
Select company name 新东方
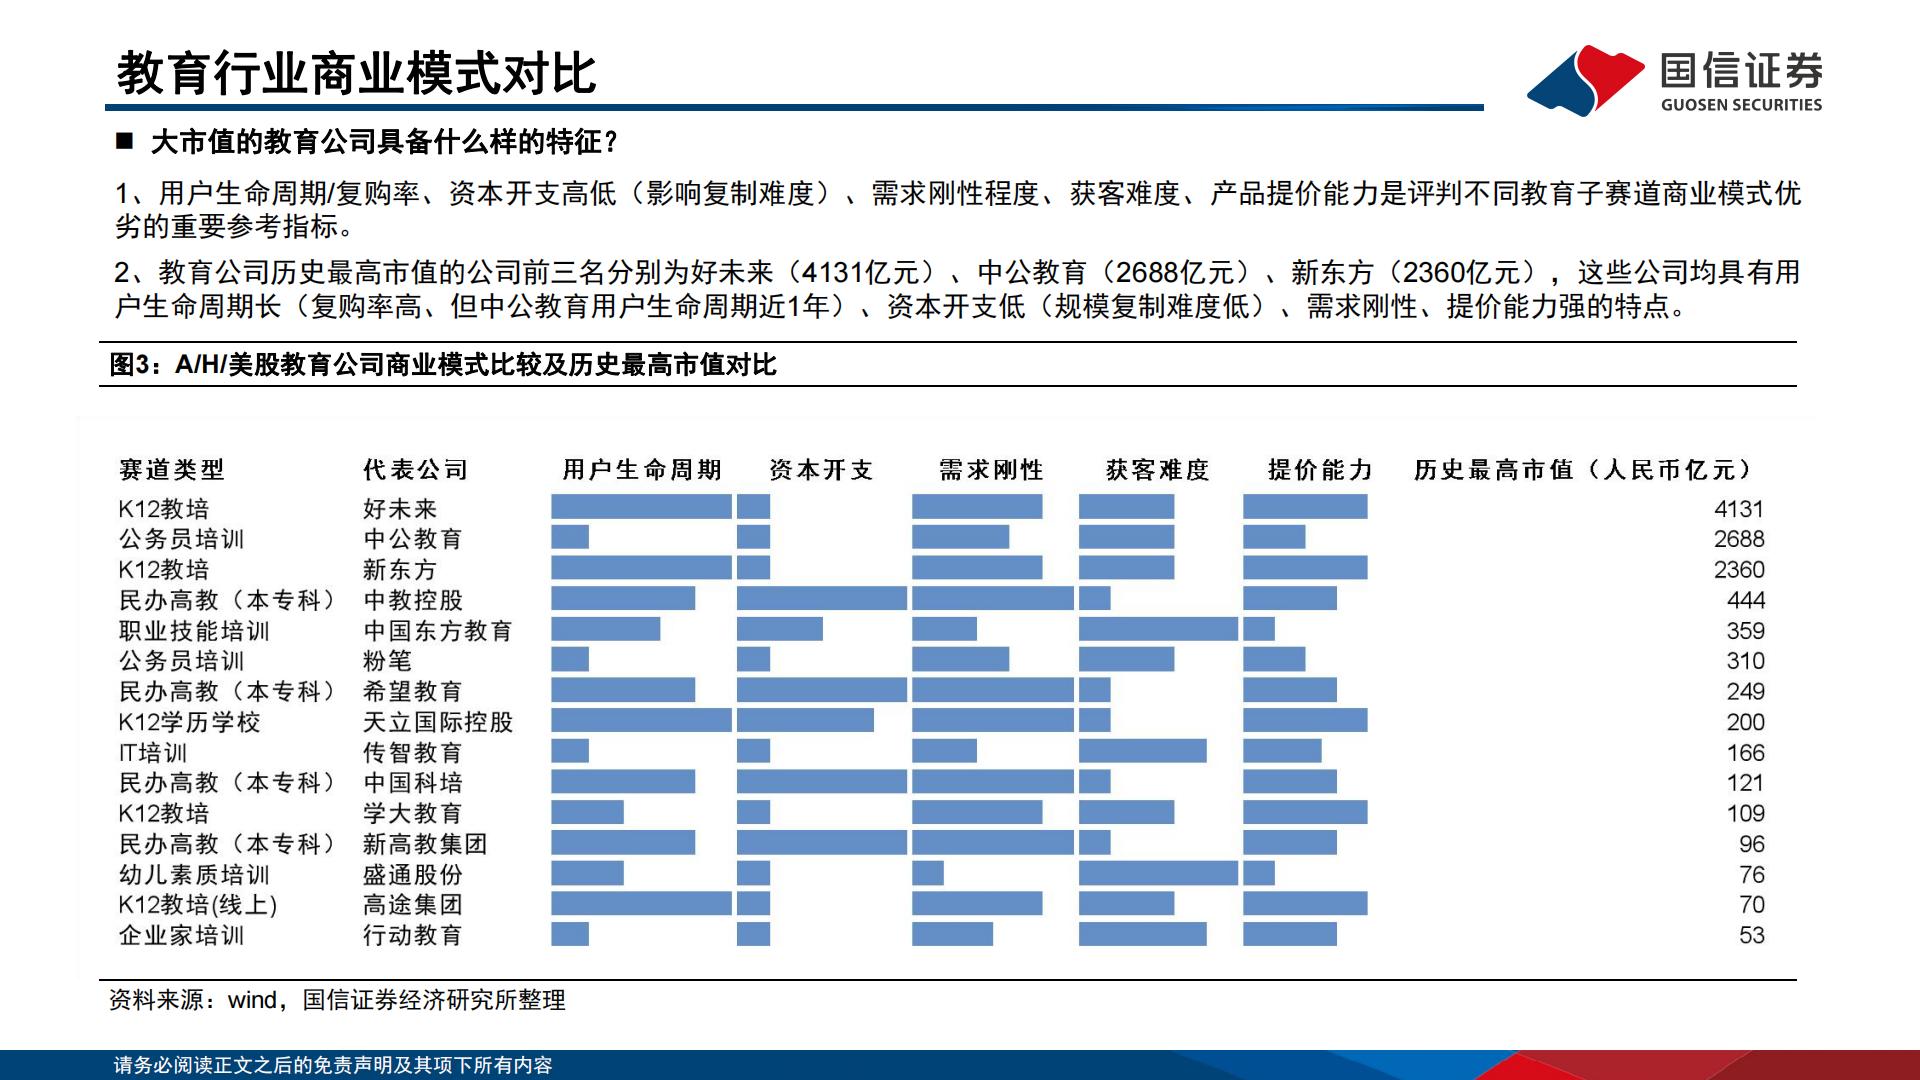click(x=400, y=570)
